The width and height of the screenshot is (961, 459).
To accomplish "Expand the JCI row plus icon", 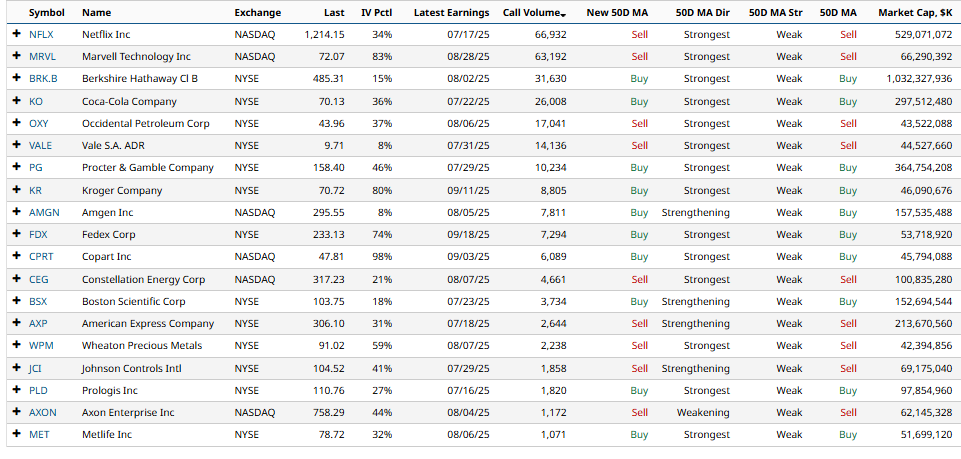I will click(x=17, y=368).
